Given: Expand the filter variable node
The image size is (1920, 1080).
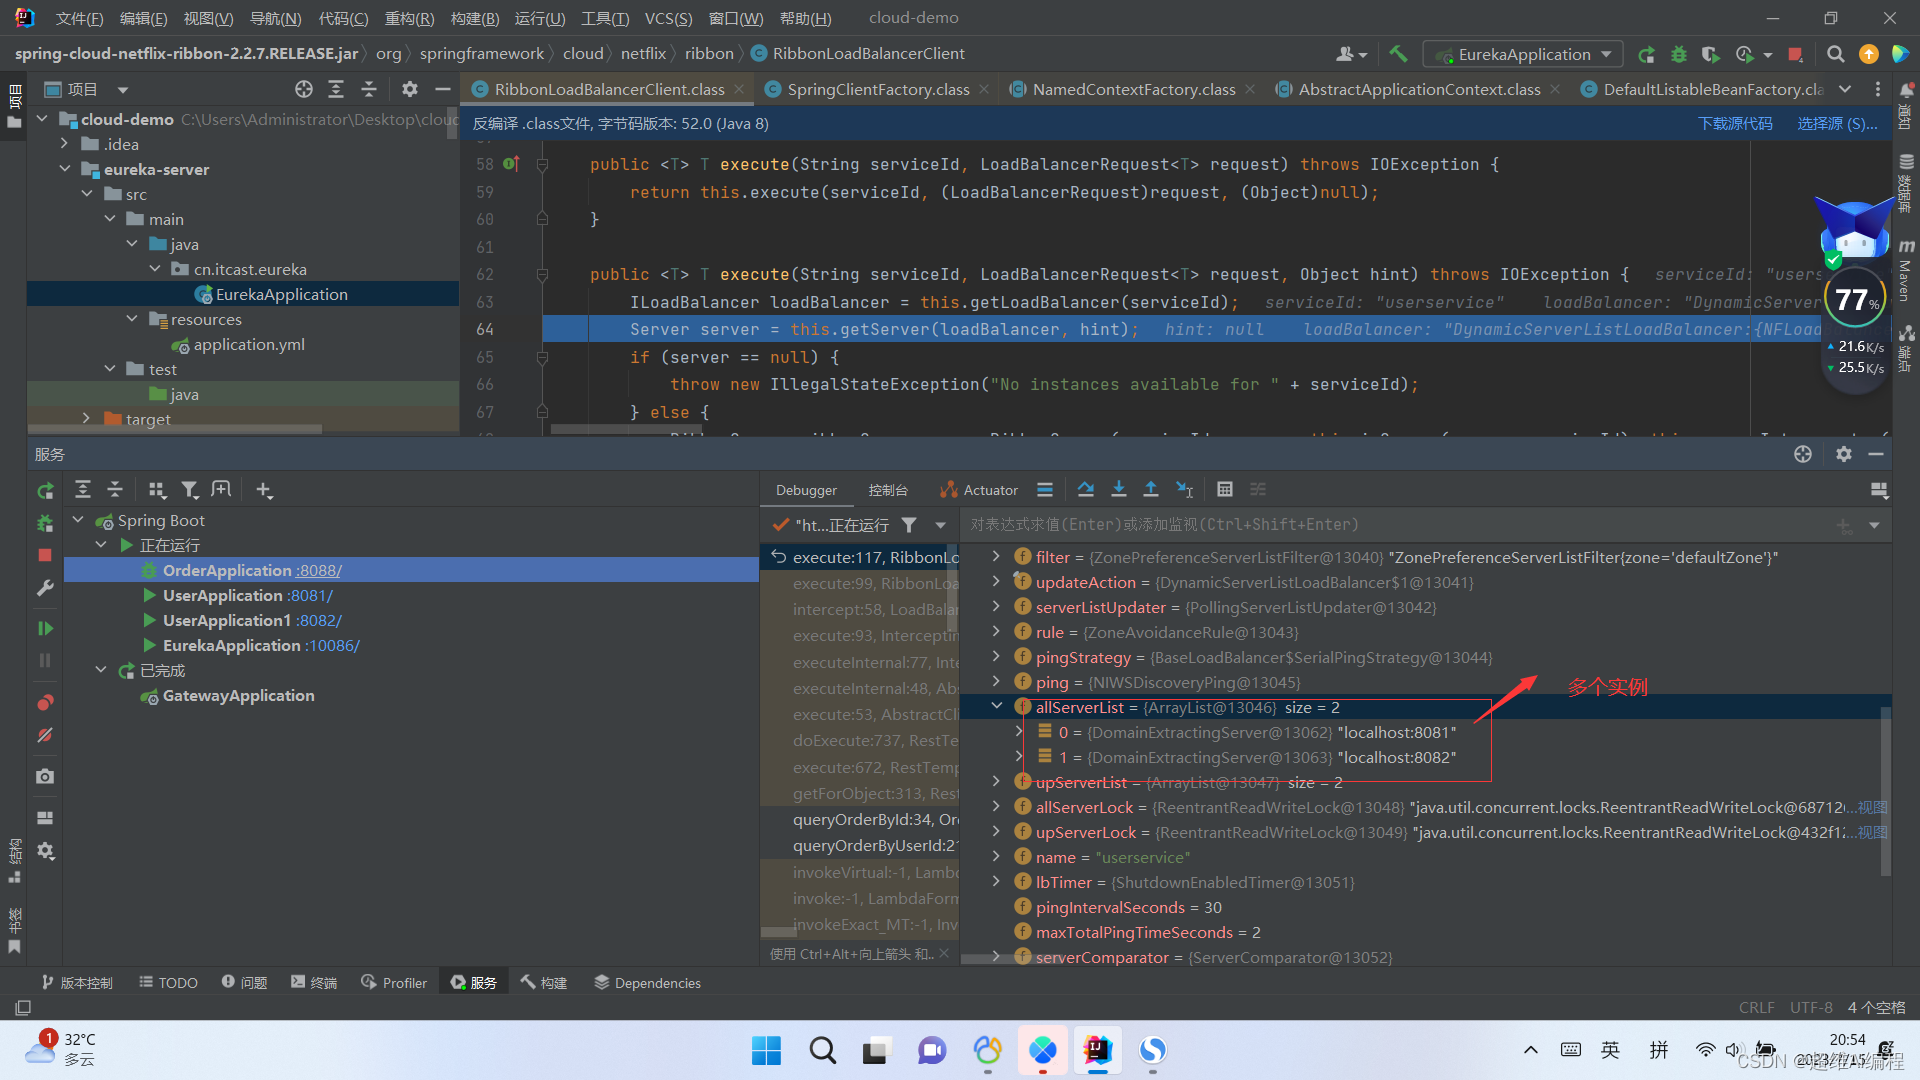Looking at the screenshot, I should [996, 556].
